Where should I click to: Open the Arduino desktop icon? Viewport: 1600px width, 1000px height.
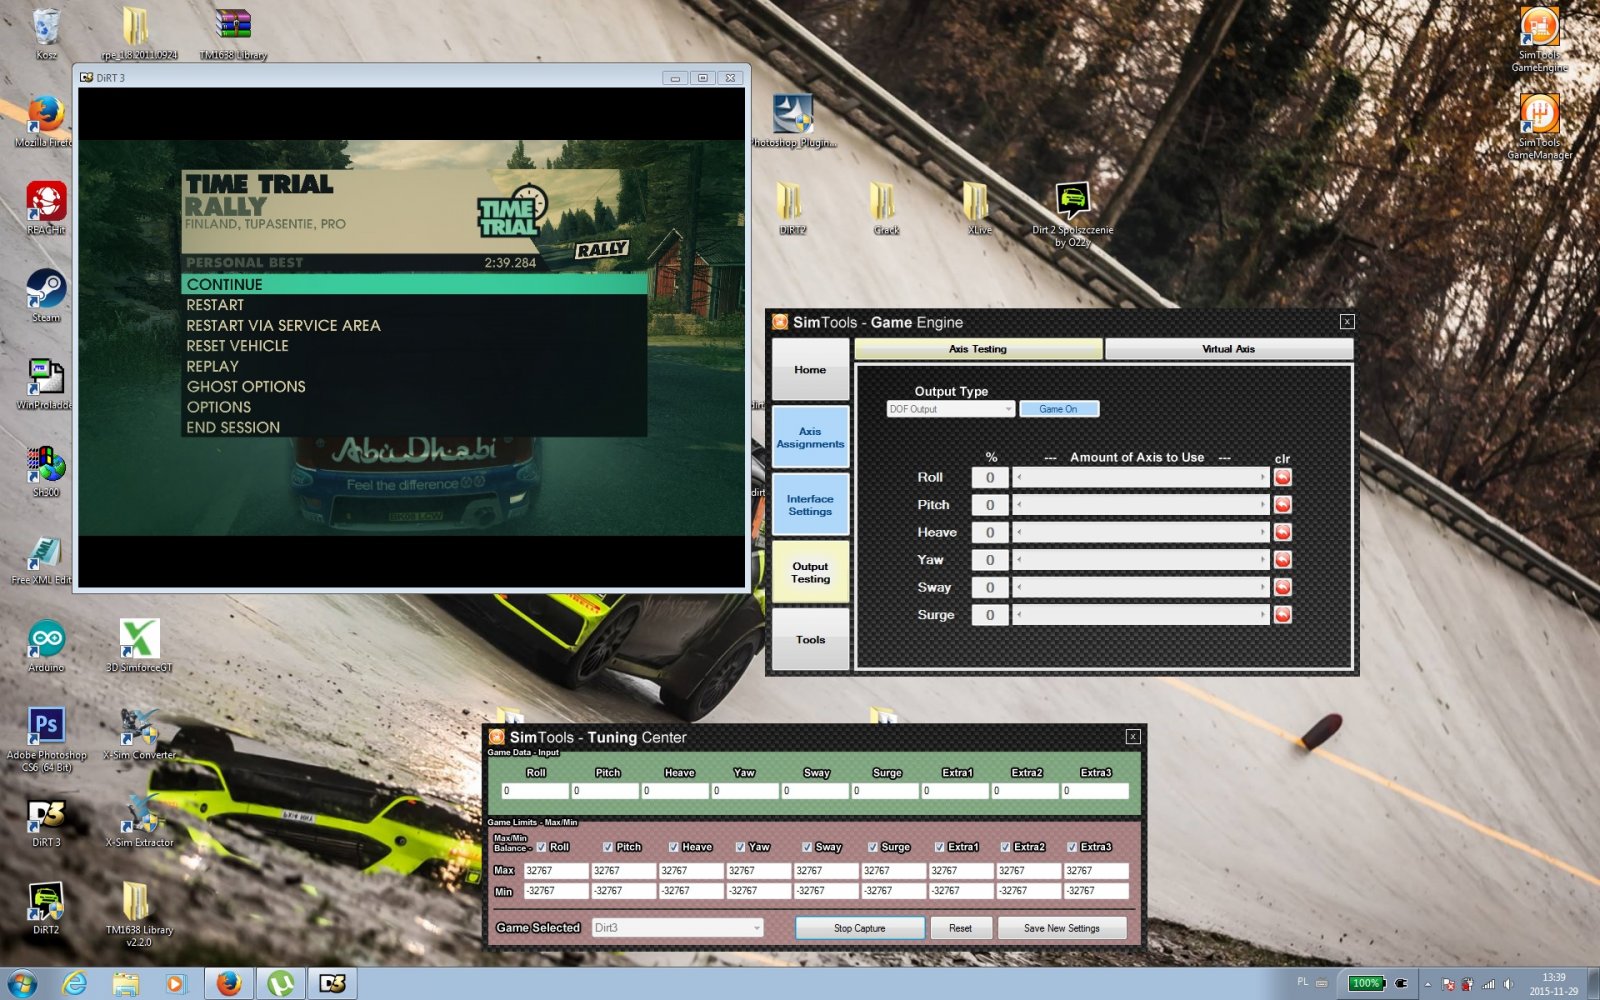(46, 646)
